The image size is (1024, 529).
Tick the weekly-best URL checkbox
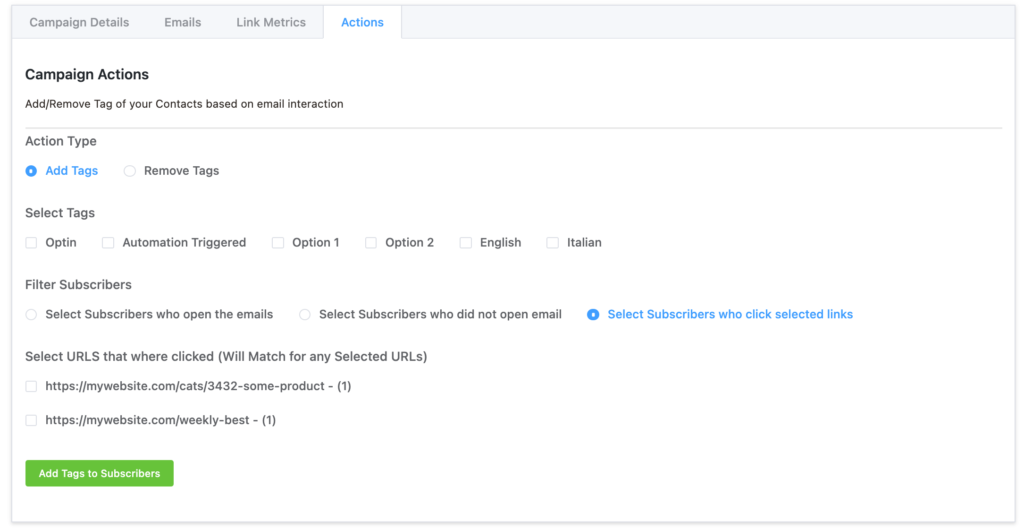pos(31,421)
